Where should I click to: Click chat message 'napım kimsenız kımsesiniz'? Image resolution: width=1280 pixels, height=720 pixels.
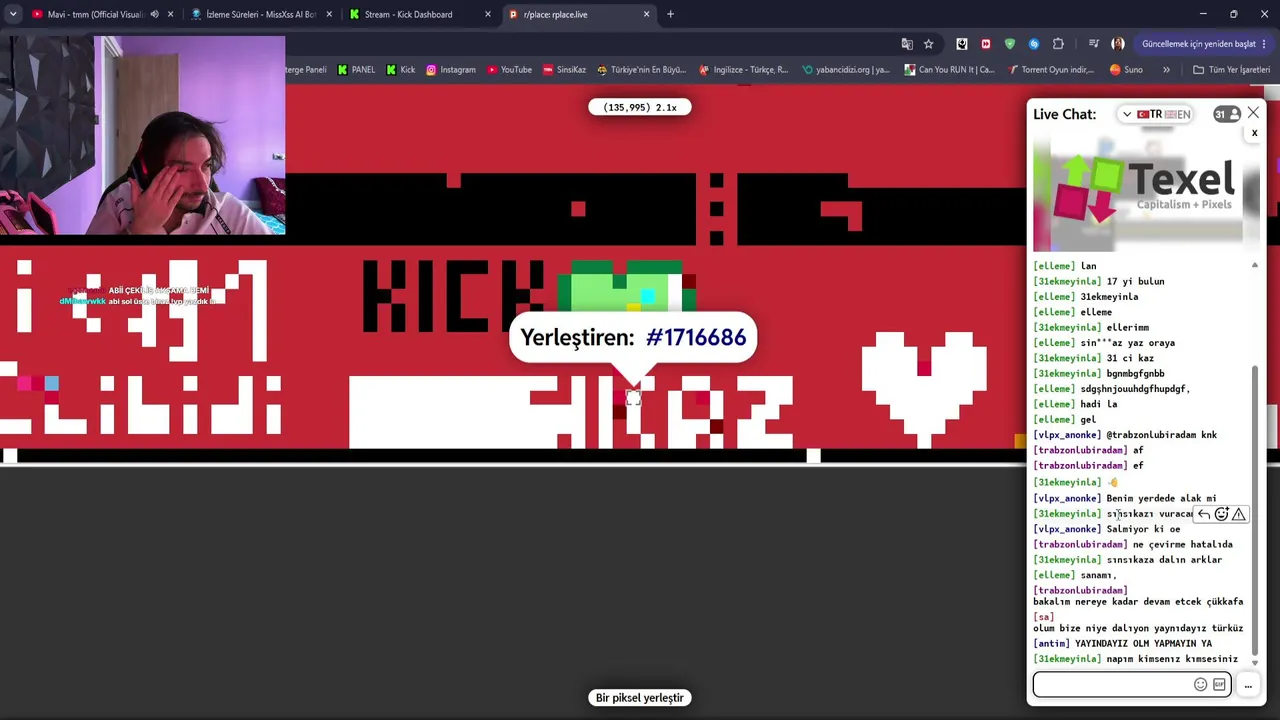(1172, 660)
